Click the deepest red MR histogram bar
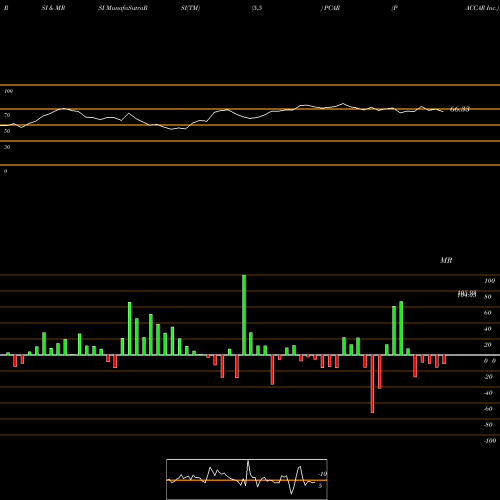The height and width of the screenshot is (500, 500). coord(372,384)
